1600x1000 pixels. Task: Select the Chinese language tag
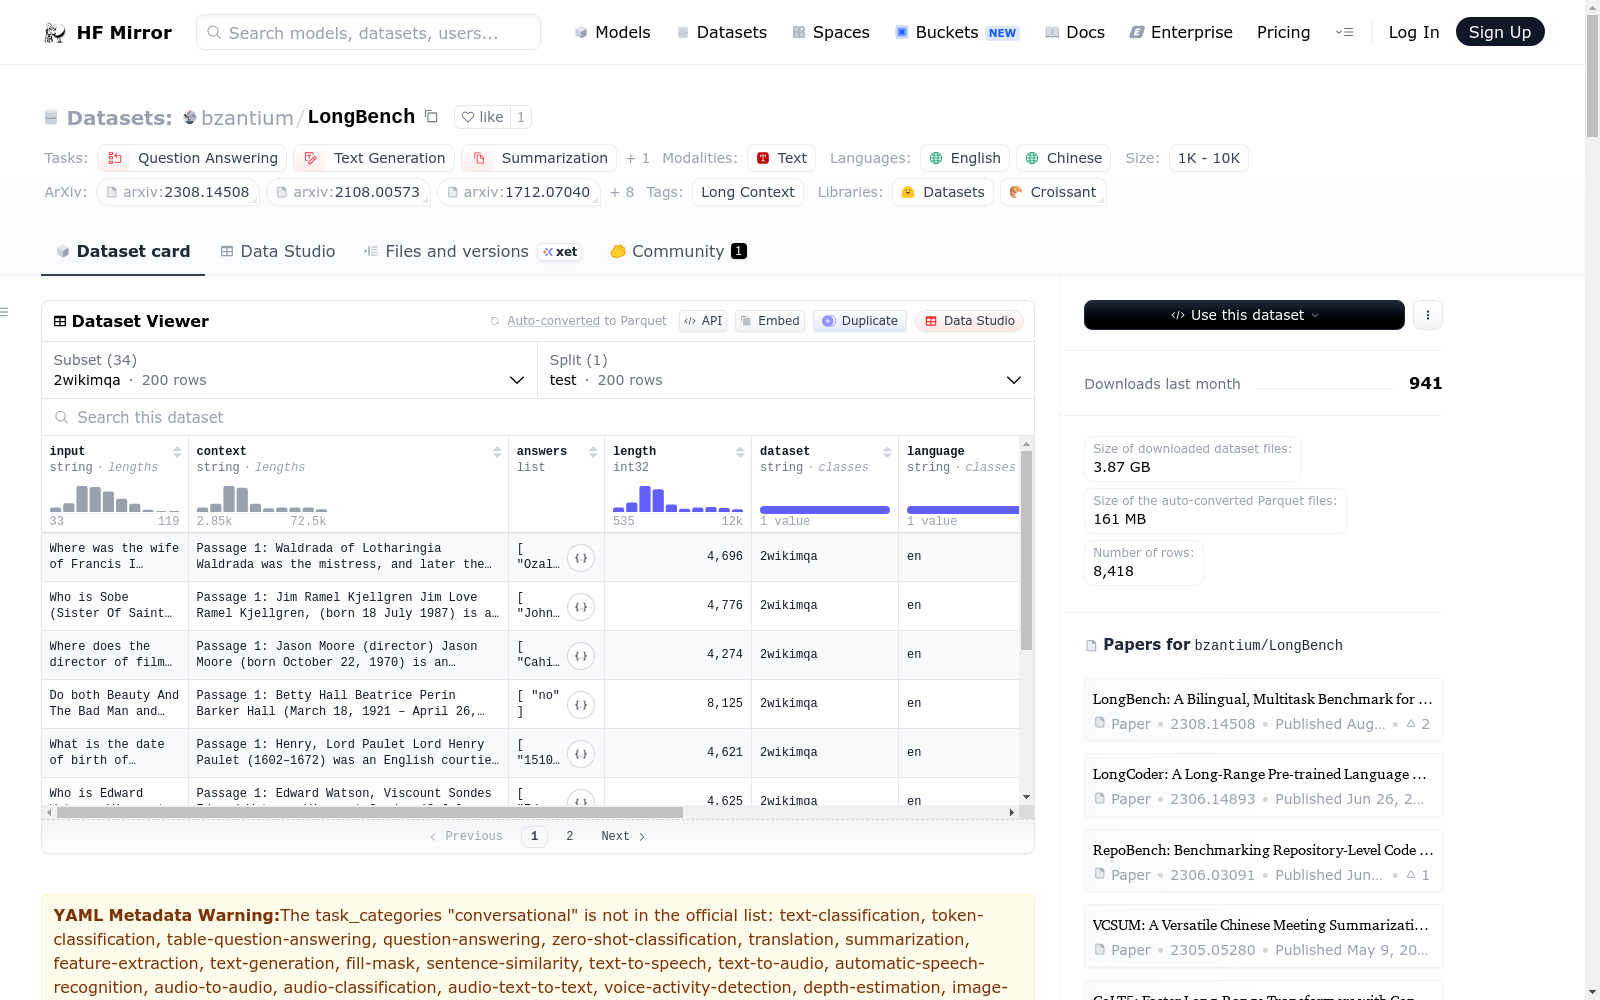(1063, 158)
